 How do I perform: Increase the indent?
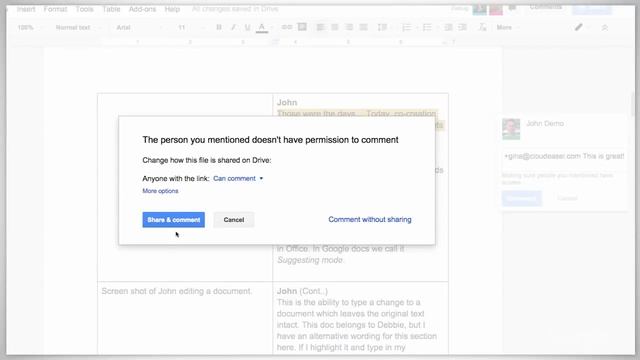tap(462, 27)
